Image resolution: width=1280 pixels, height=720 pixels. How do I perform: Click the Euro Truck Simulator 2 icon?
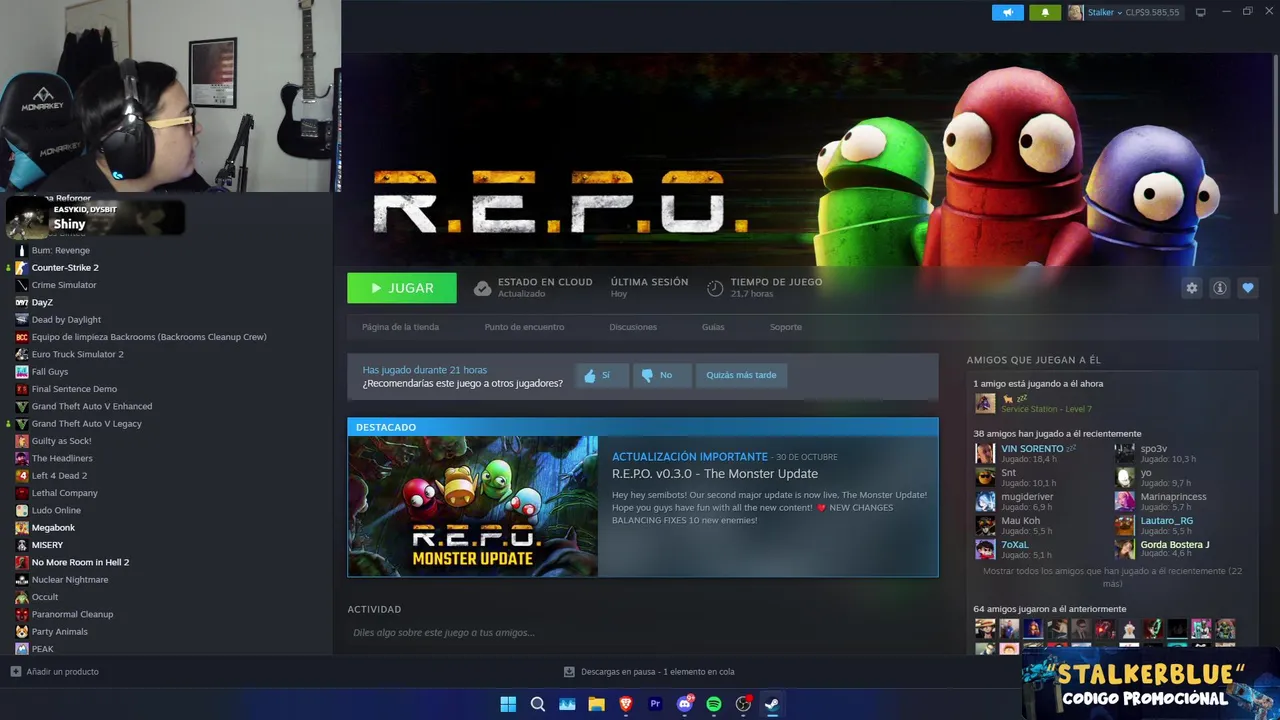22,354
